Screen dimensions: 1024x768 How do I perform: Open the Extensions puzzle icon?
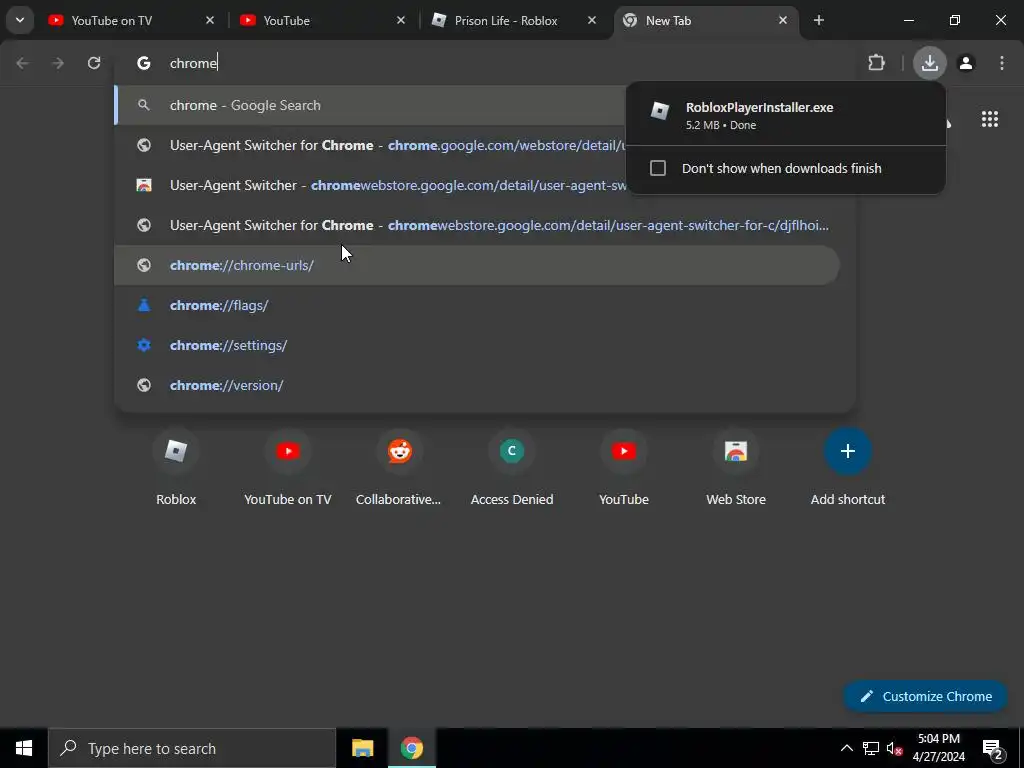[x=876, y=63]
